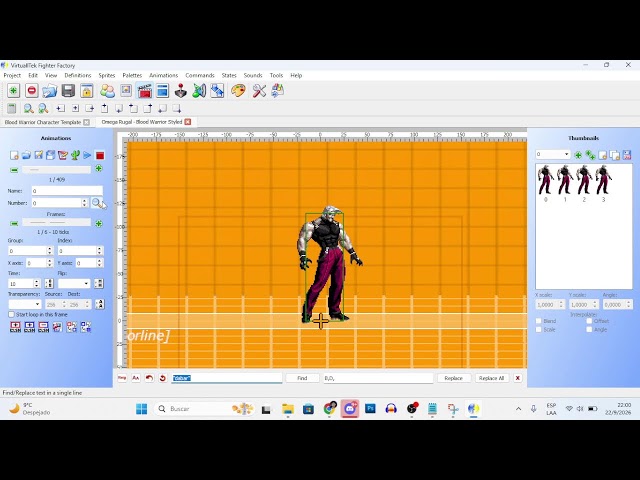Open a project with the folder icon
This screenshot has height=480, width=640.
(50, 91)
